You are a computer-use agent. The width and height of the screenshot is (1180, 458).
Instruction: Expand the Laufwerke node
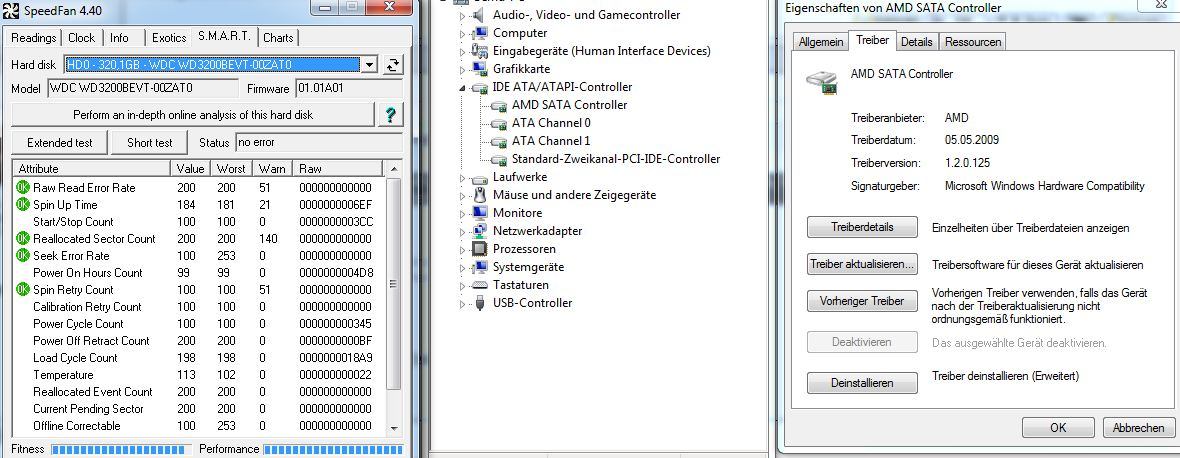click(463, 178)
